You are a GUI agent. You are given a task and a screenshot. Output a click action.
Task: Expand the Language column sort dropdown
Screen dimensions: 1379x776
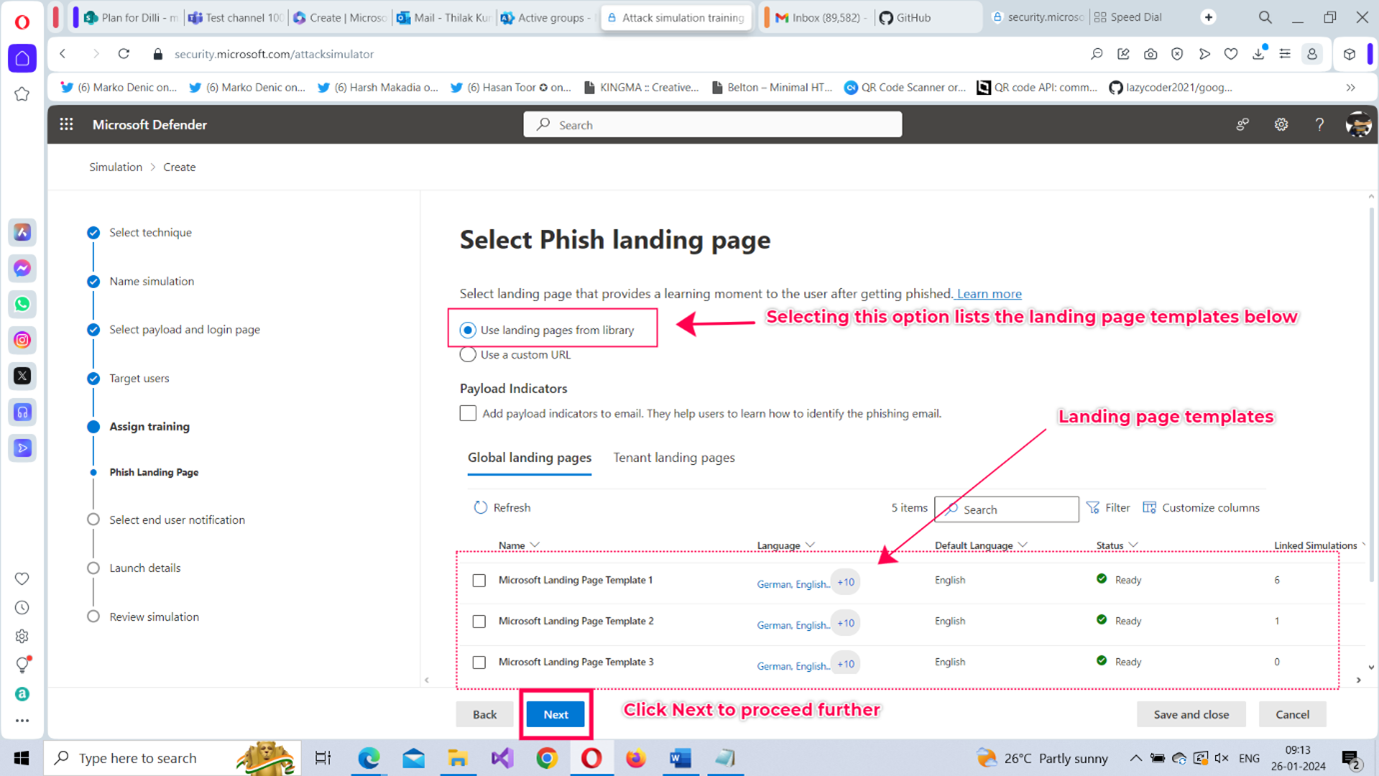click(x=810, y=546)
